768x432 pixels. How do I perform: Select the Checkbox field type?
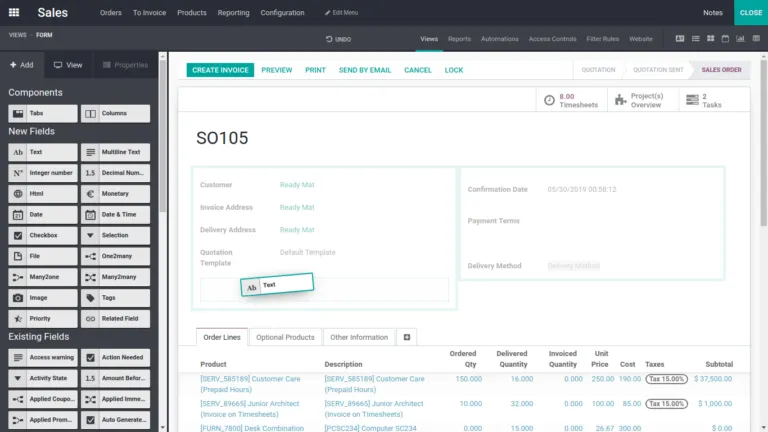coord(43,235)
